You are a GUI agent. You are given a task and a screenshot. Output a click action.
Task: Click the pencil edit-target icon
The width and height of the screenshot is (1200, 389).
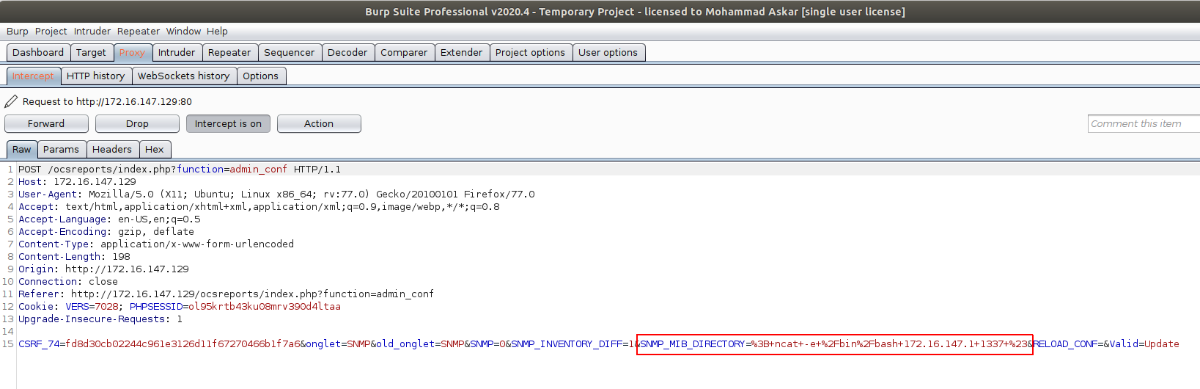click(x=11, y=101)
